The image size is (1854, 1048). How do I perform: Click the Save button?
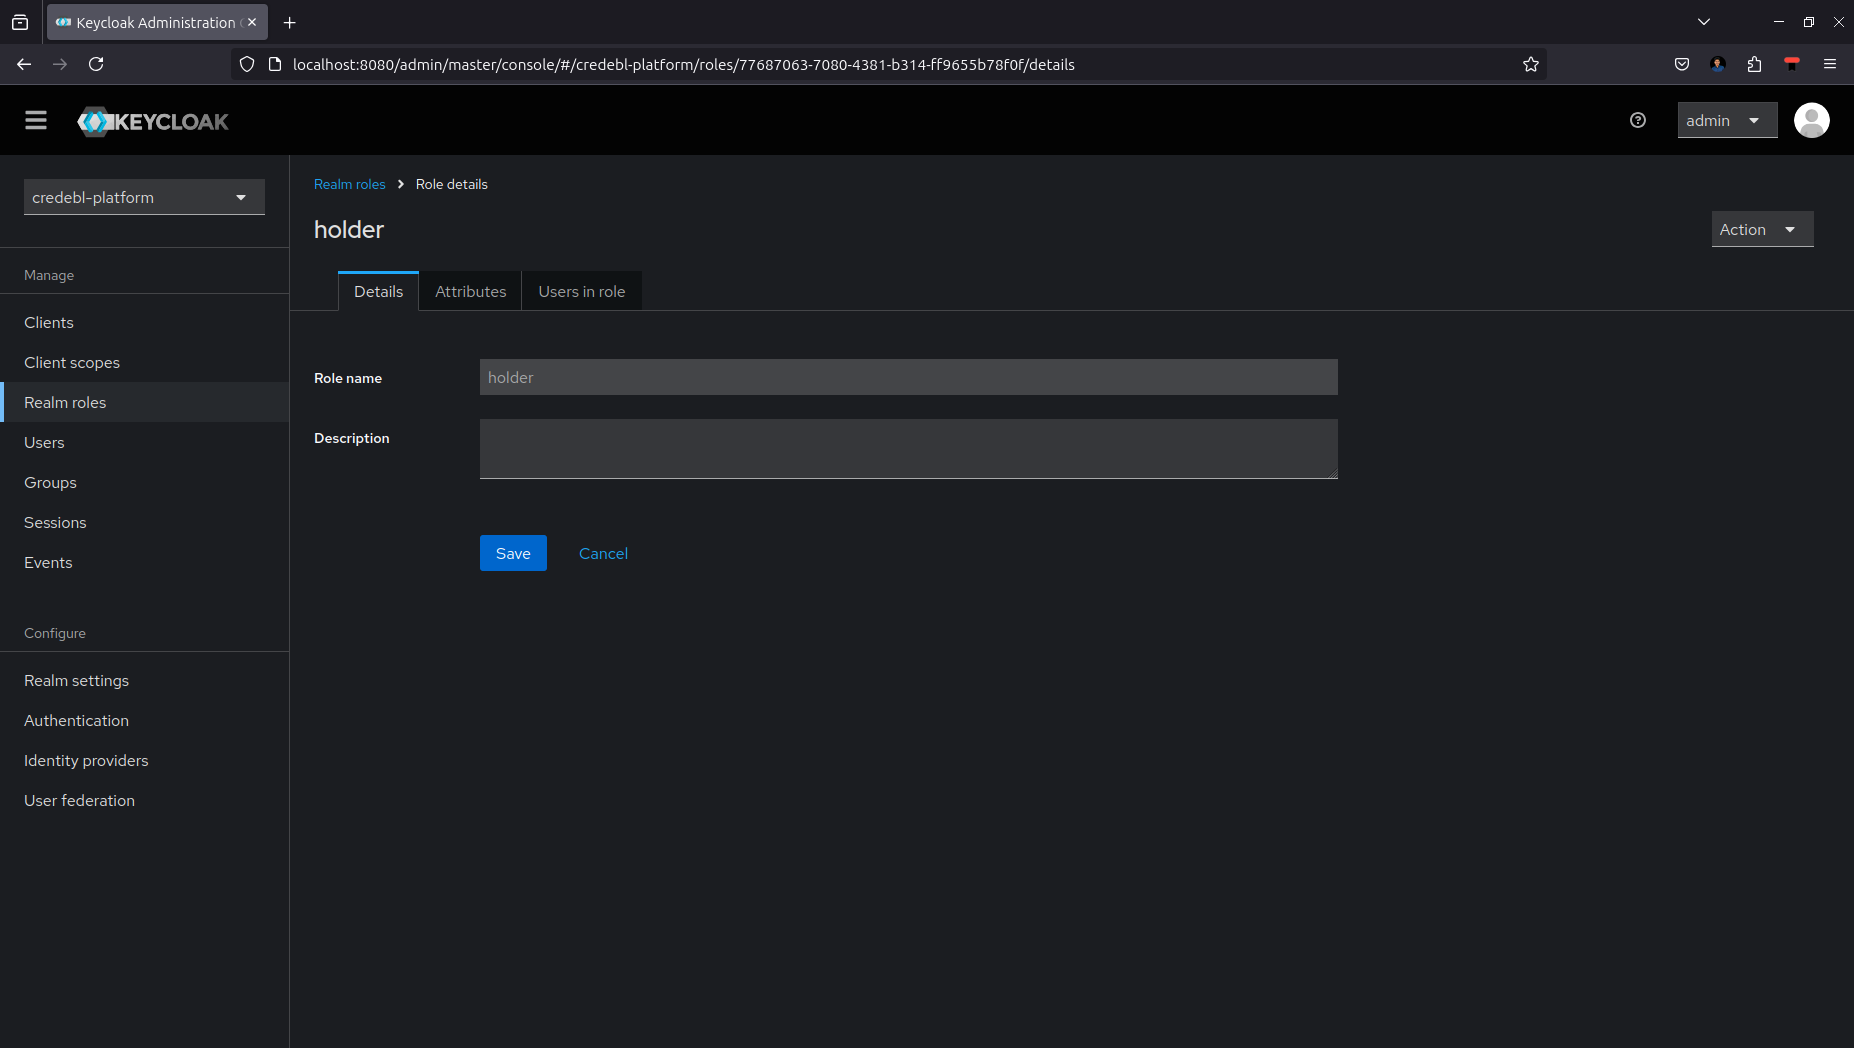513,554
